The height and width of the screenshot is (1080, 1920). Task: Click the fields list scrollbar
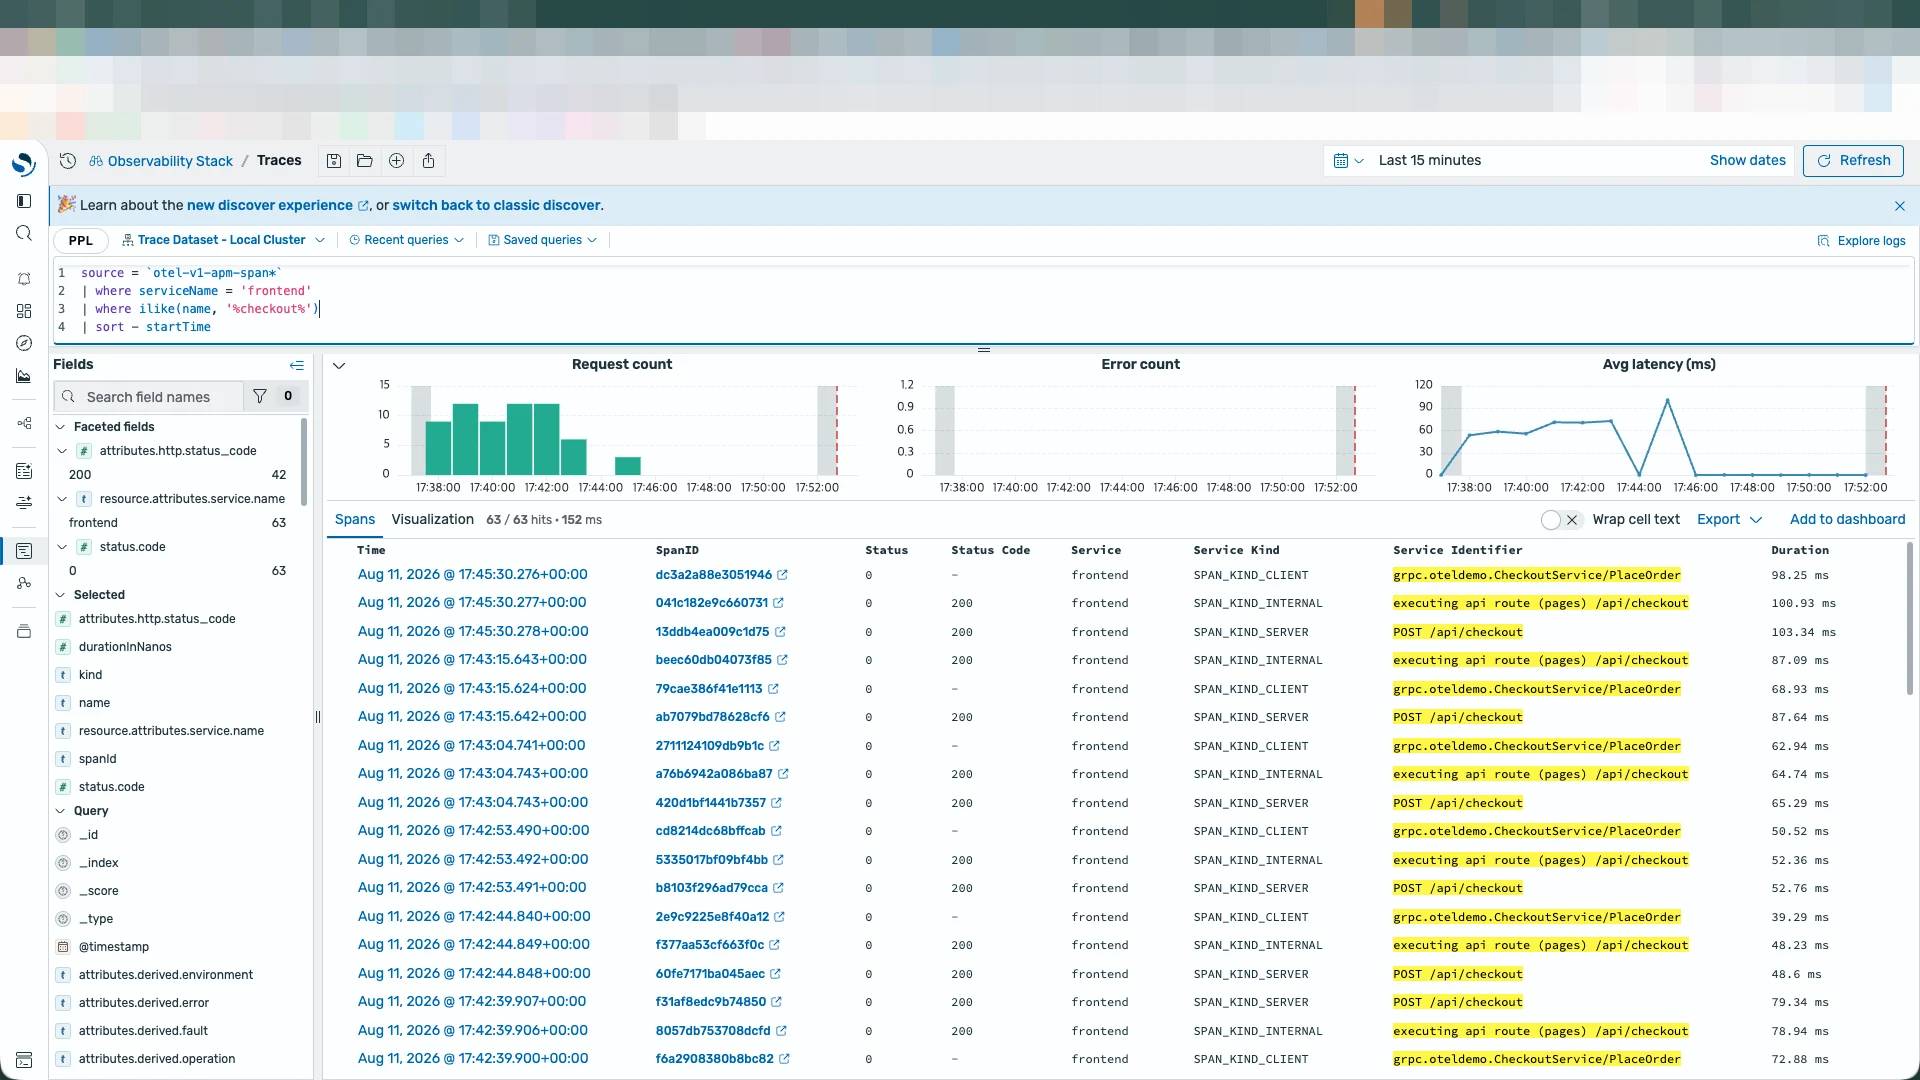303,462
